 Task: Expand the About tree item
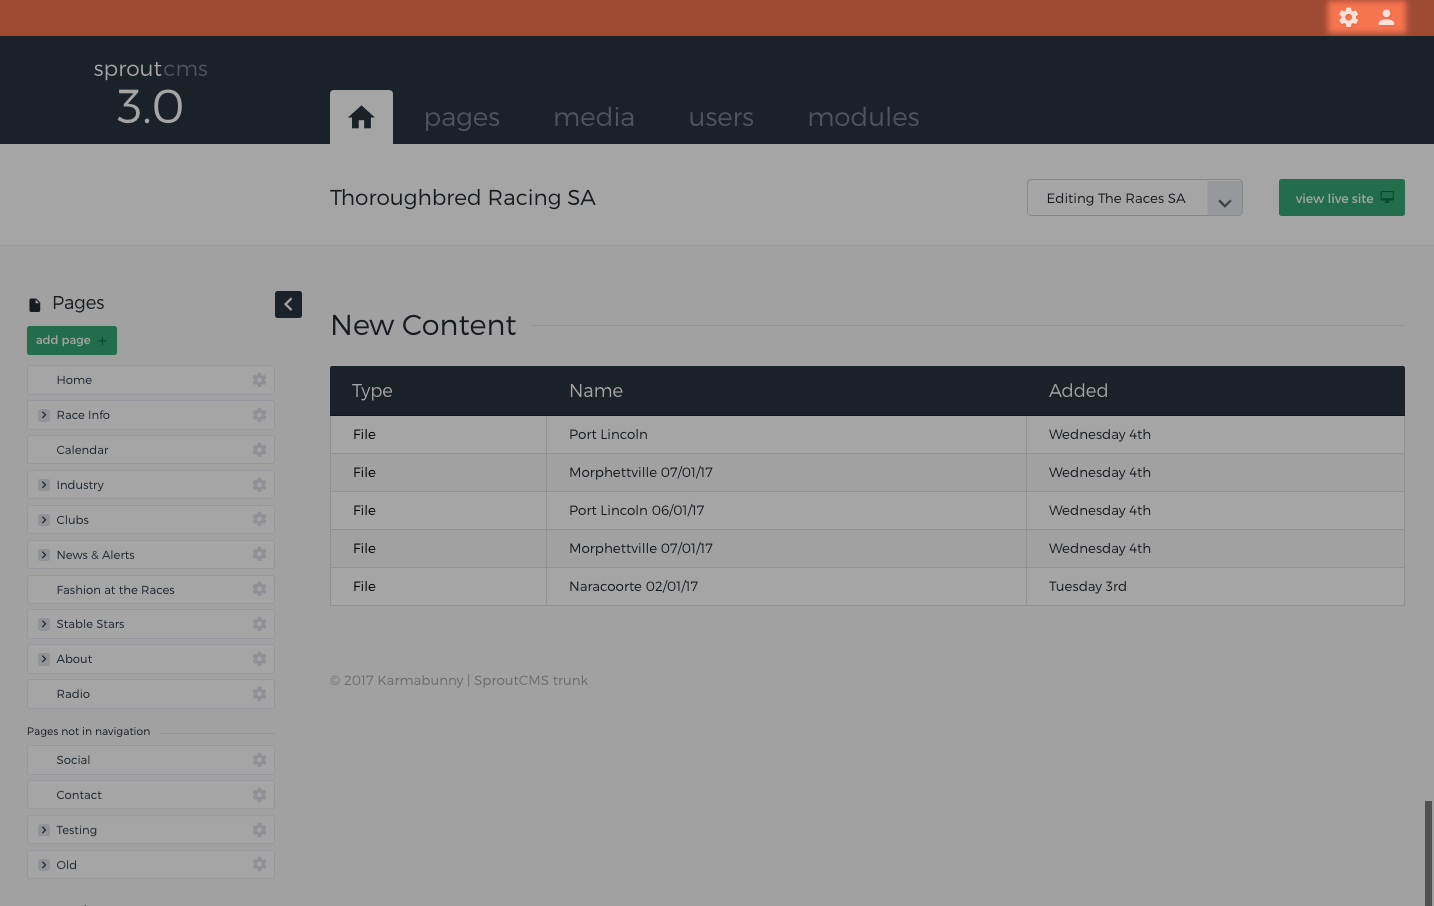pos(44,659)
